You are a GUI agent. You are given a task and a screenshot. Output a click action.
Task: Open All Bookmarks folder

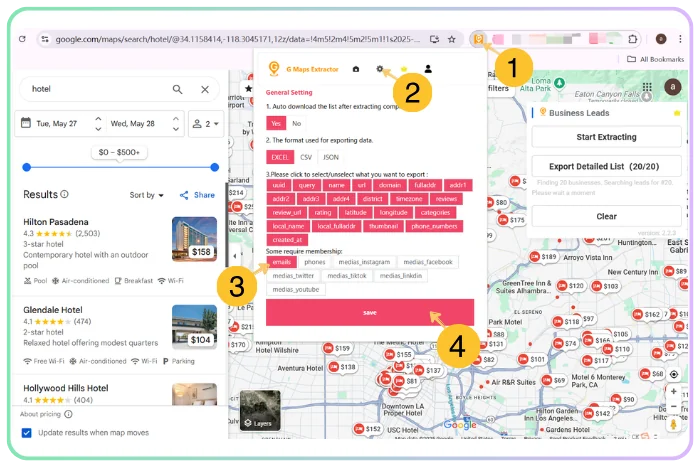[655, 59]
